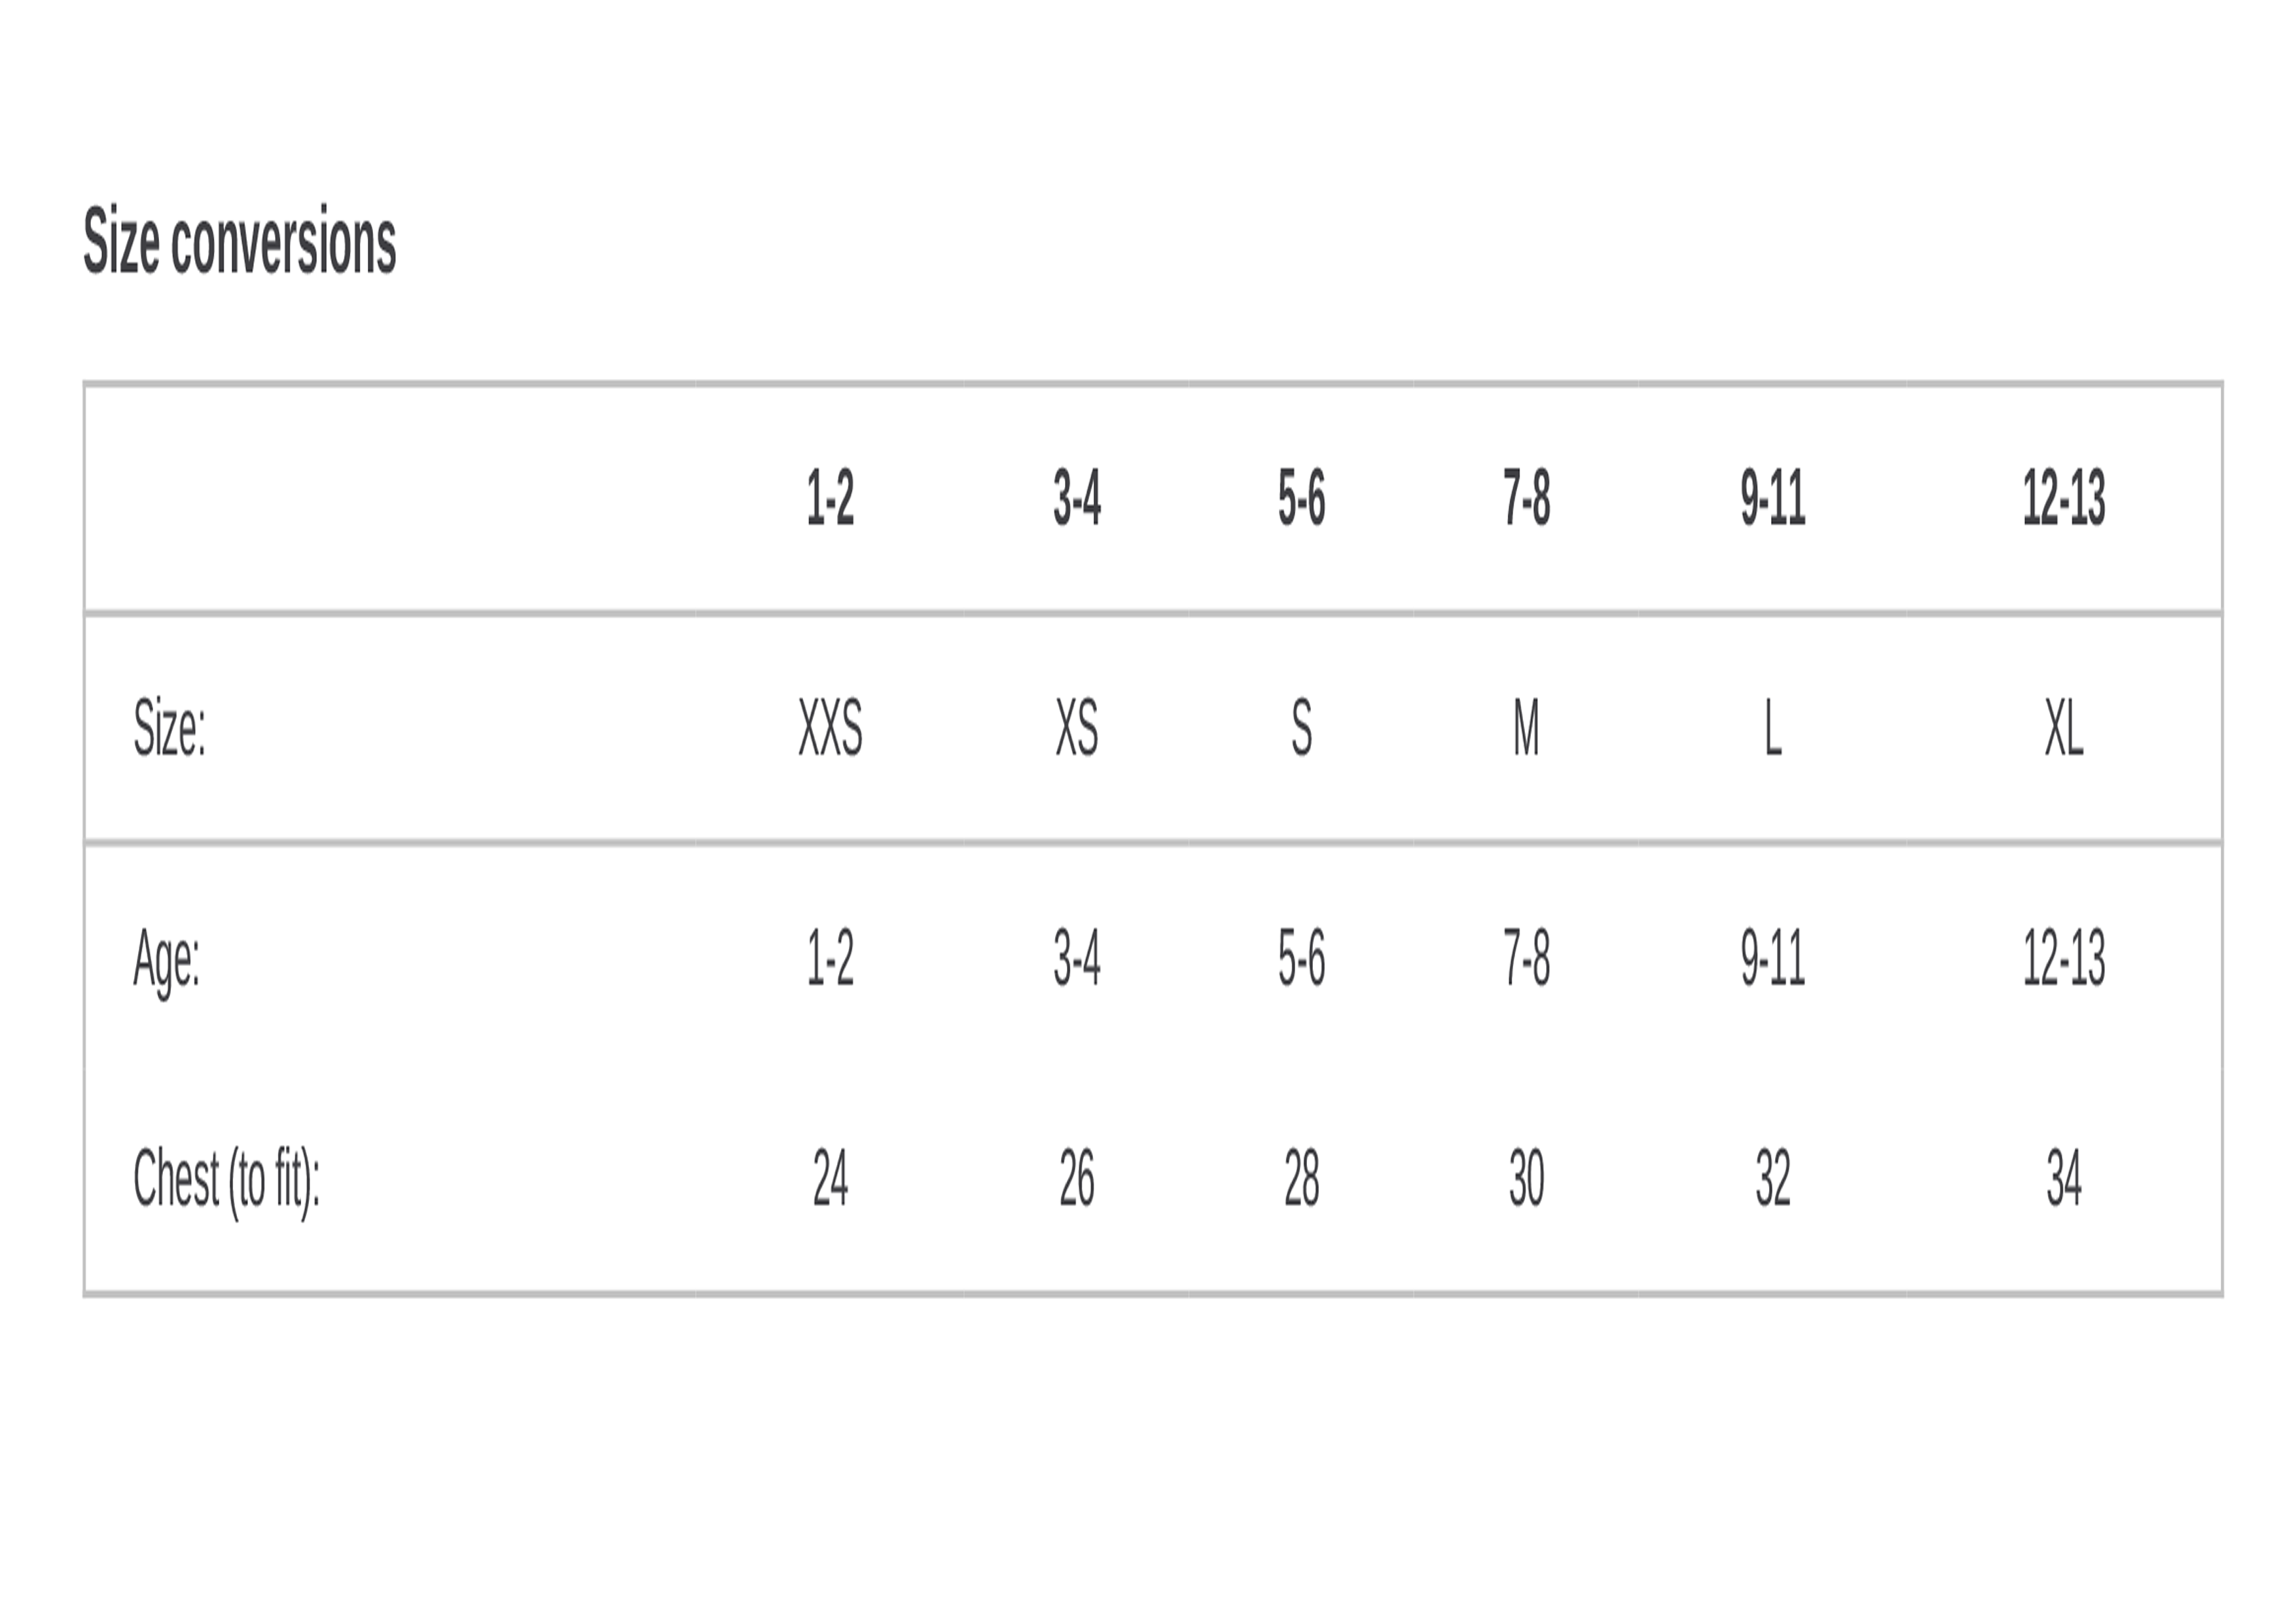Click the Chest (to fit): label
Screen dimensions: 2296x1623
pos(226,1182)
